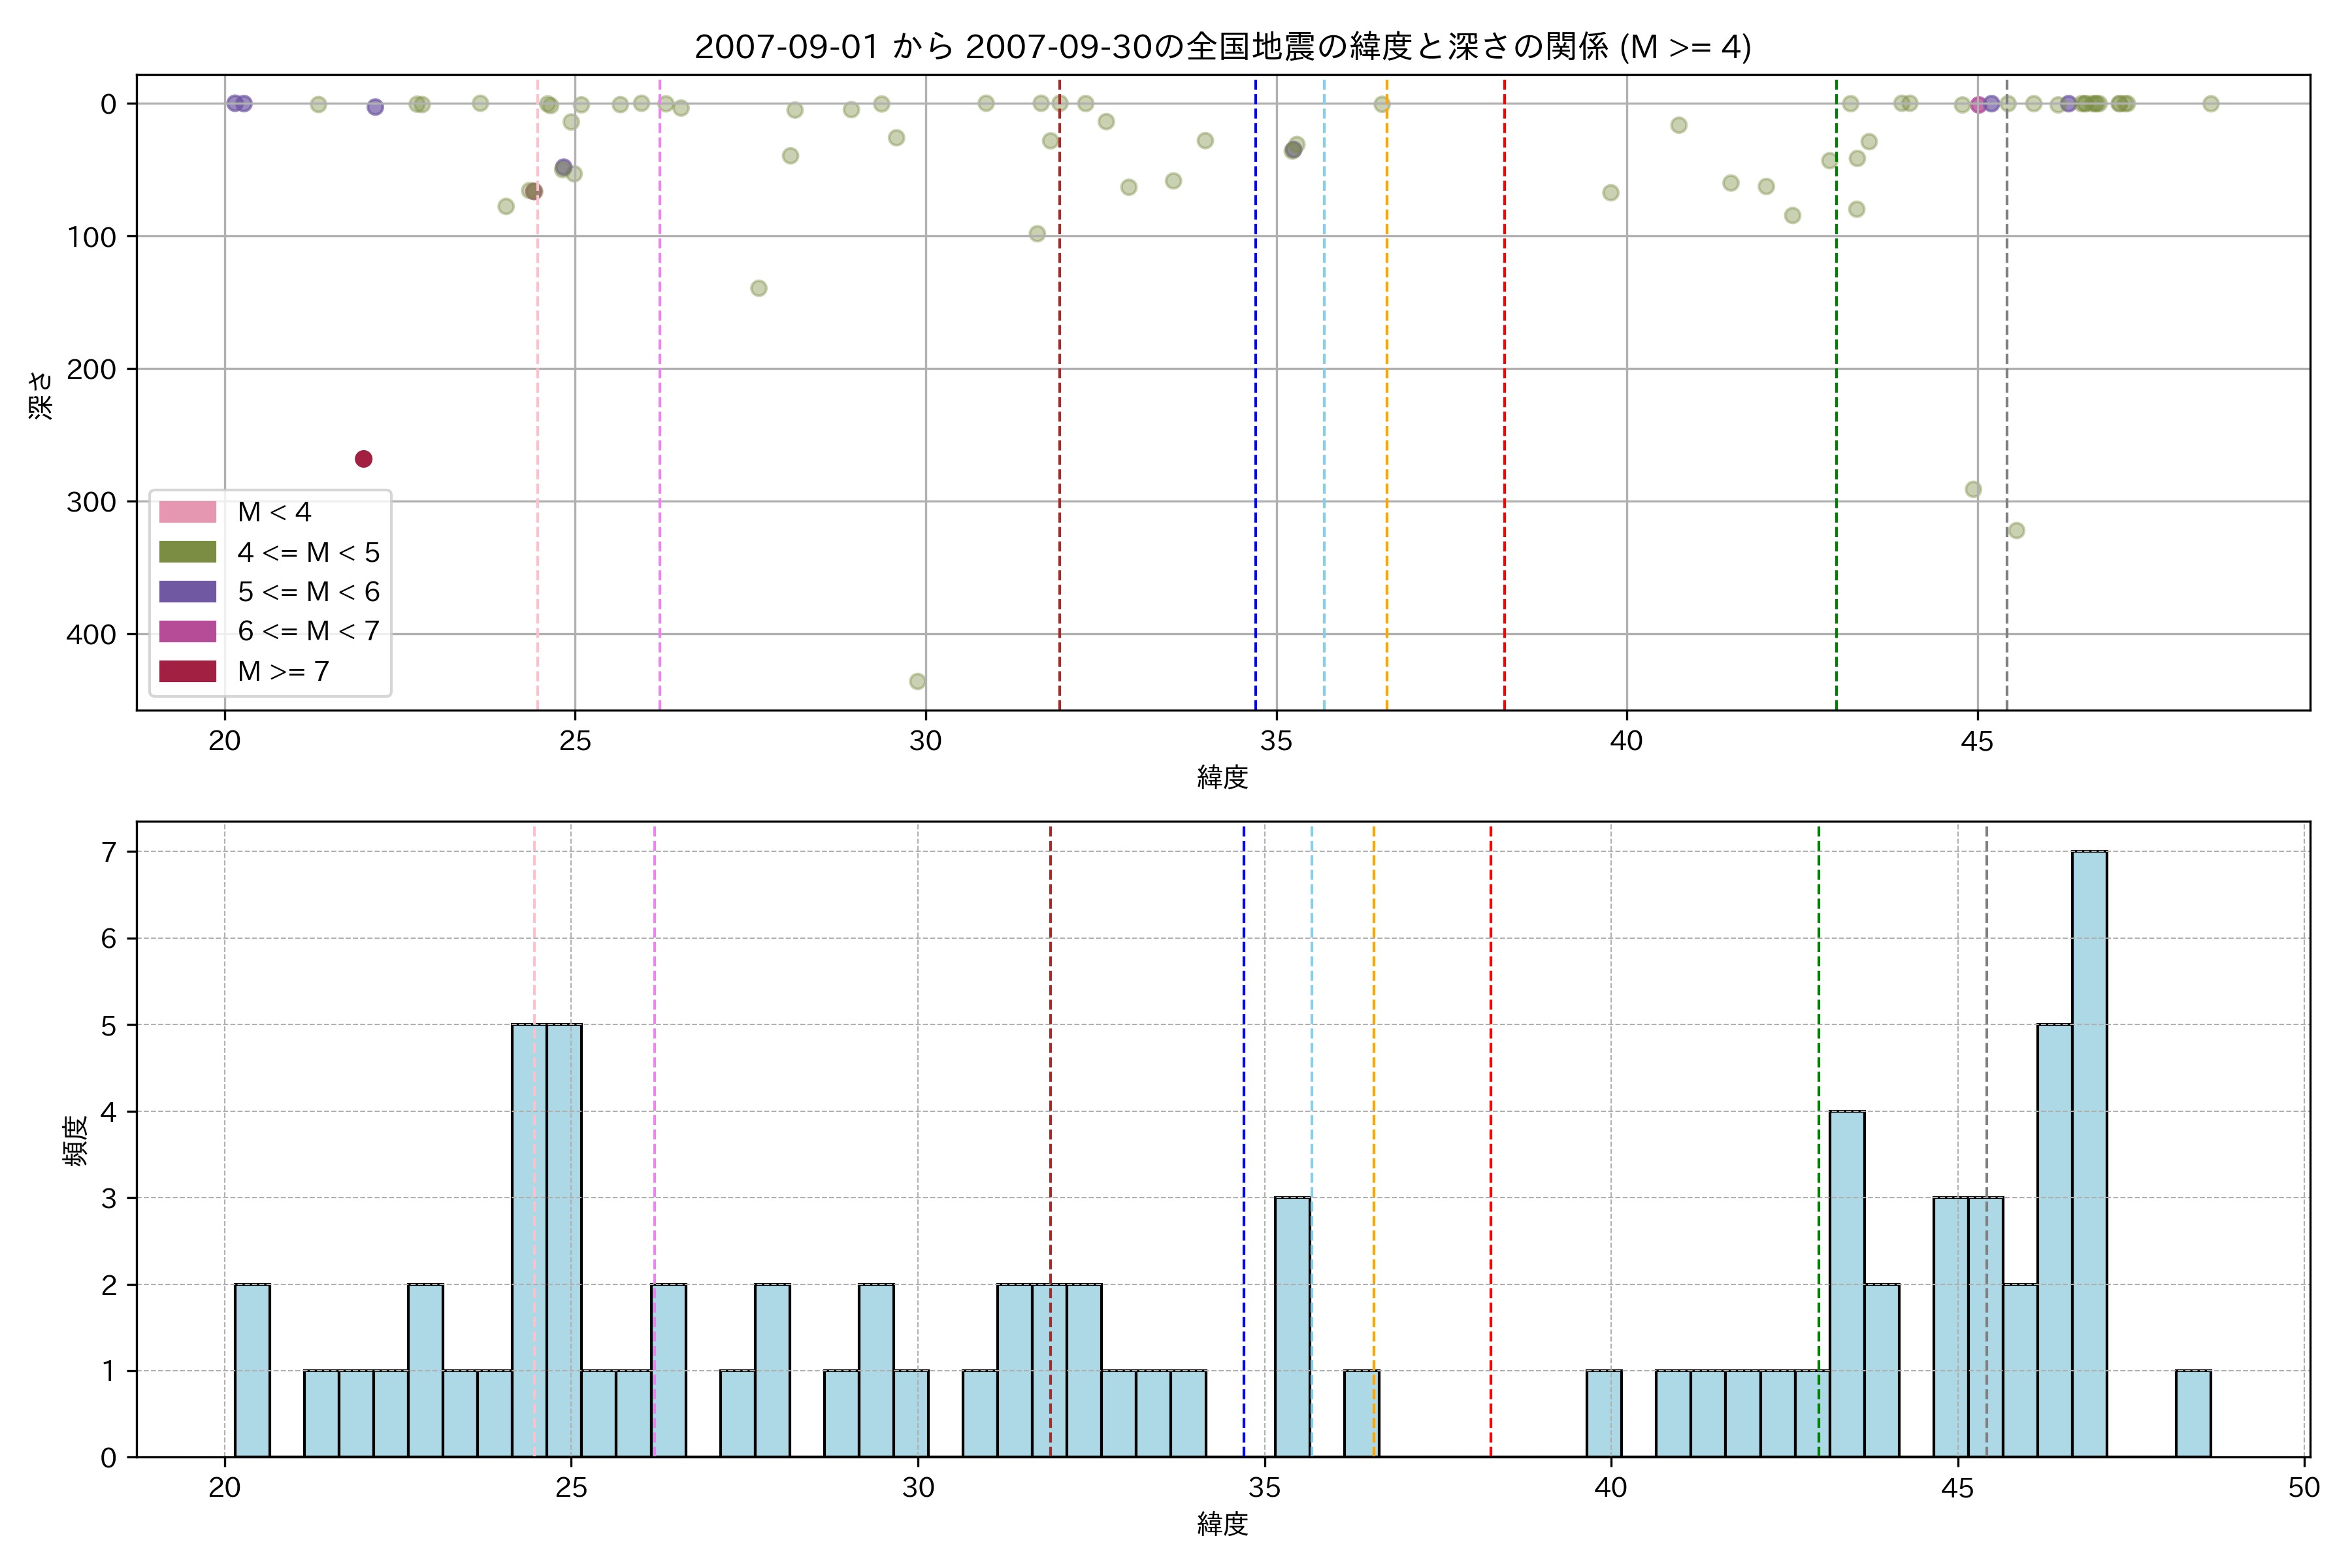Click the histogram bar near latitude 48

[2193, 1413]
